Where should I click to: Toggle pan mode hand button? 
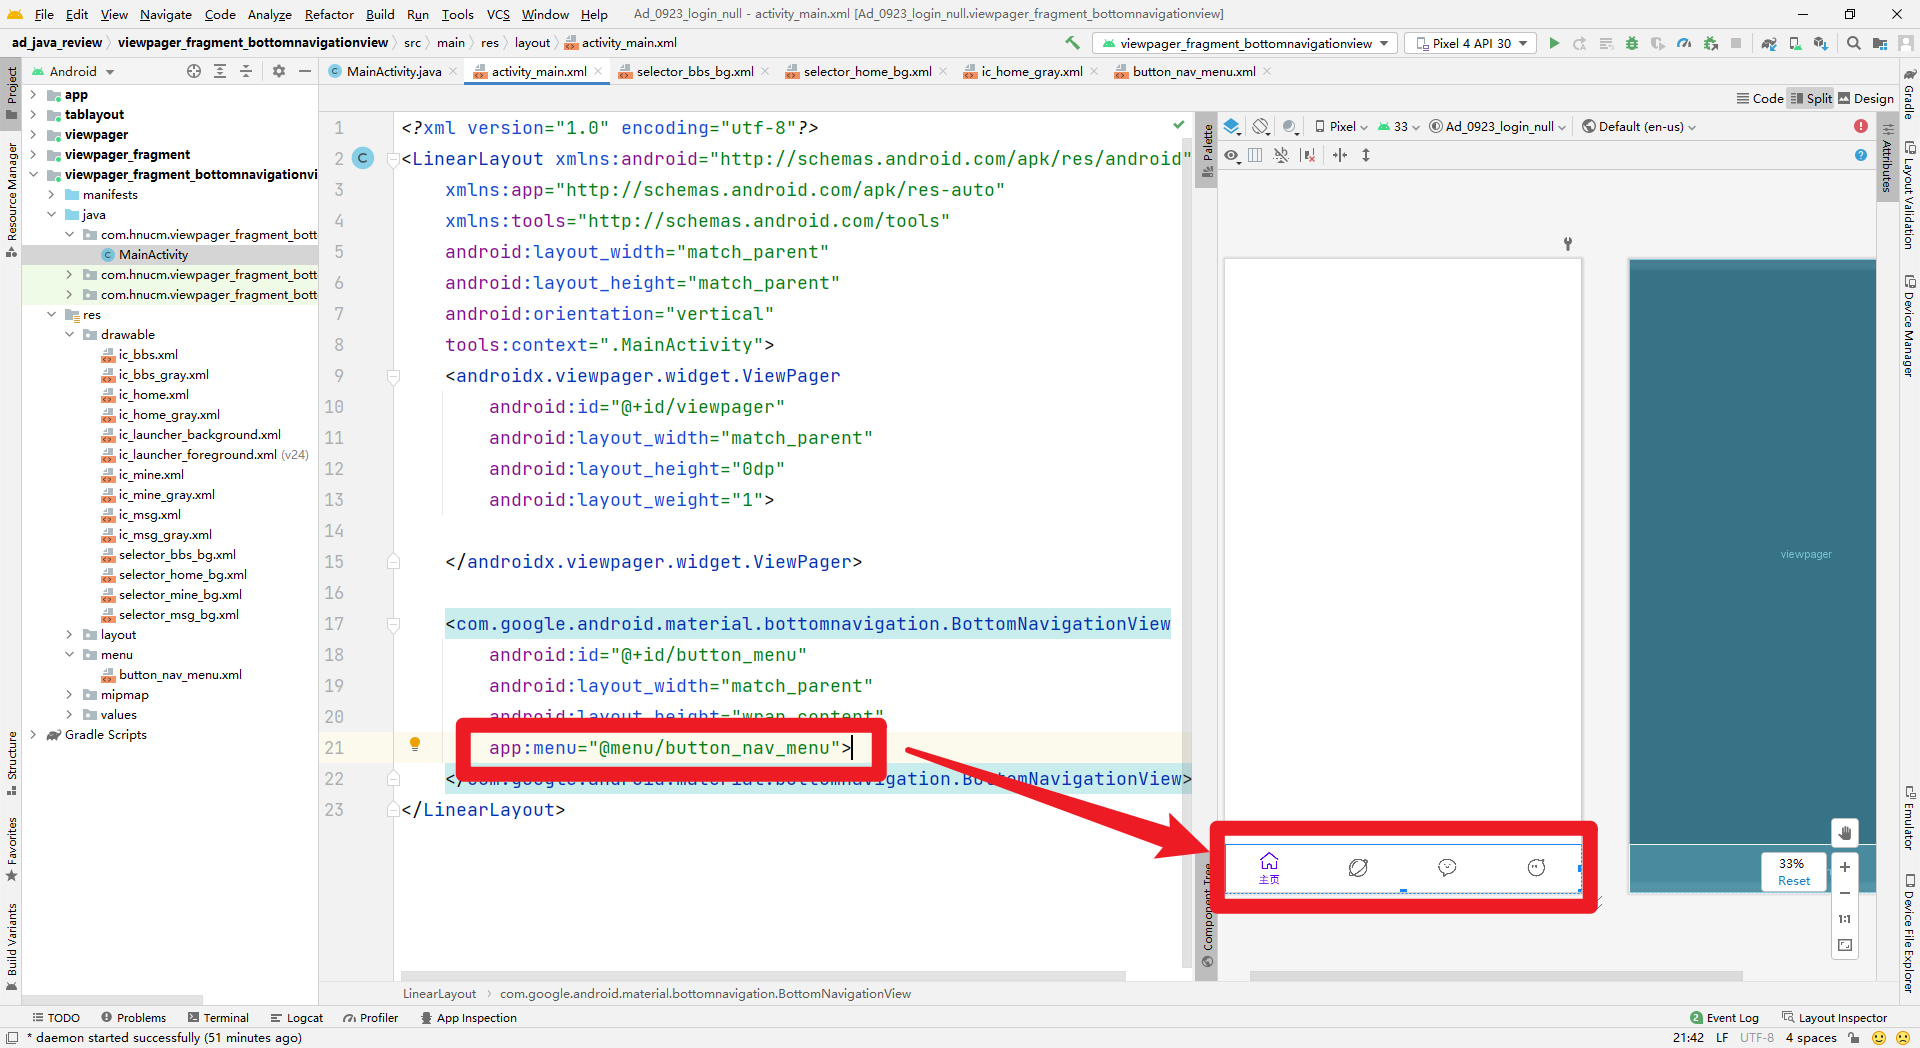[x=1845, y=832]
